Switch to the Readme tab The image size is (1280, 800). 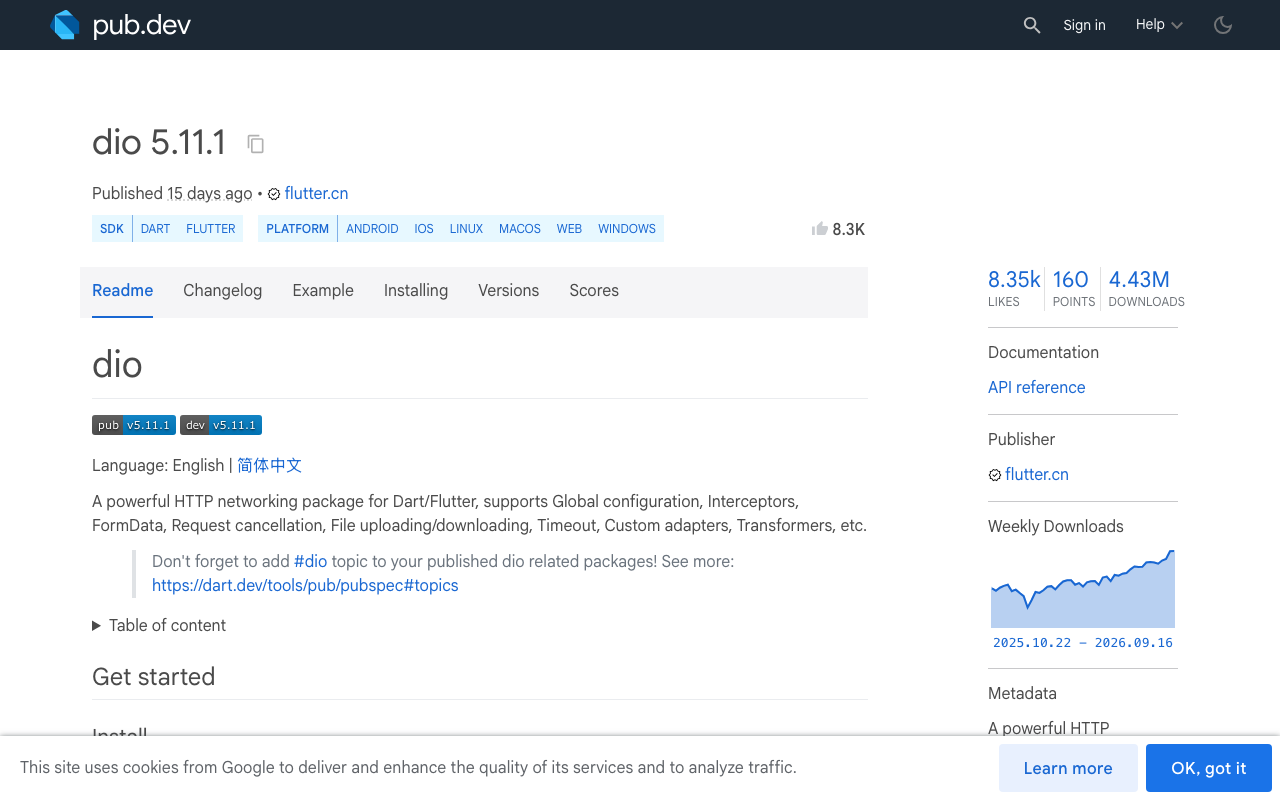[x=122, y=291]
